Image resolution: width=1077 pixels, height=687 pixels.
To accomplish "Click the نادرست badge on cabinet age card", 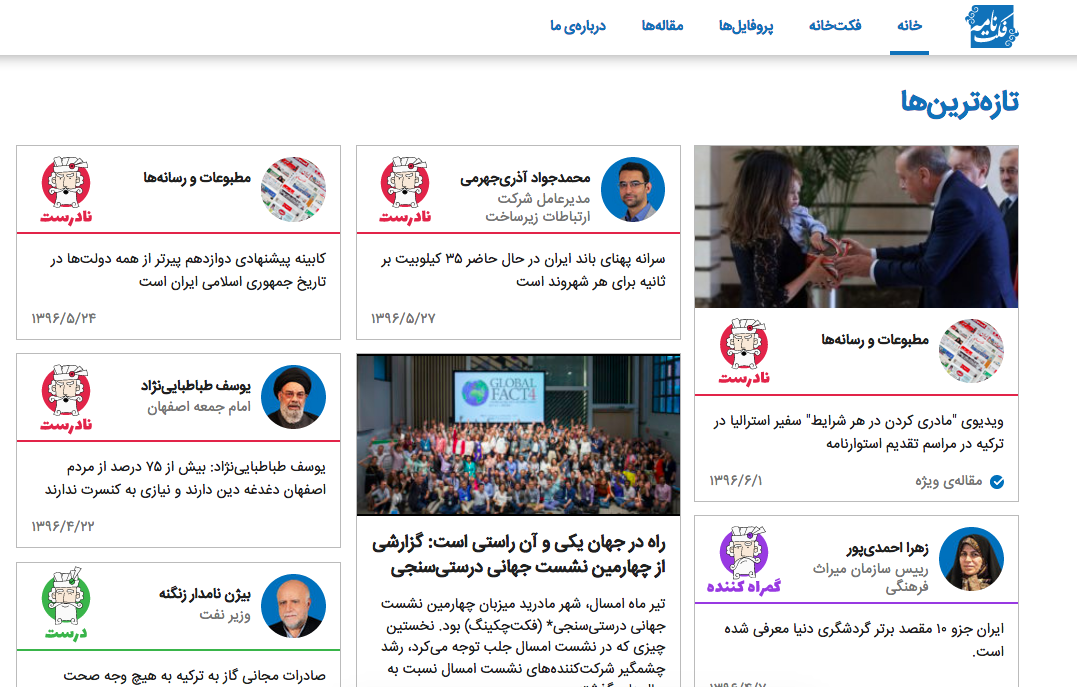I will click(66, 190).
